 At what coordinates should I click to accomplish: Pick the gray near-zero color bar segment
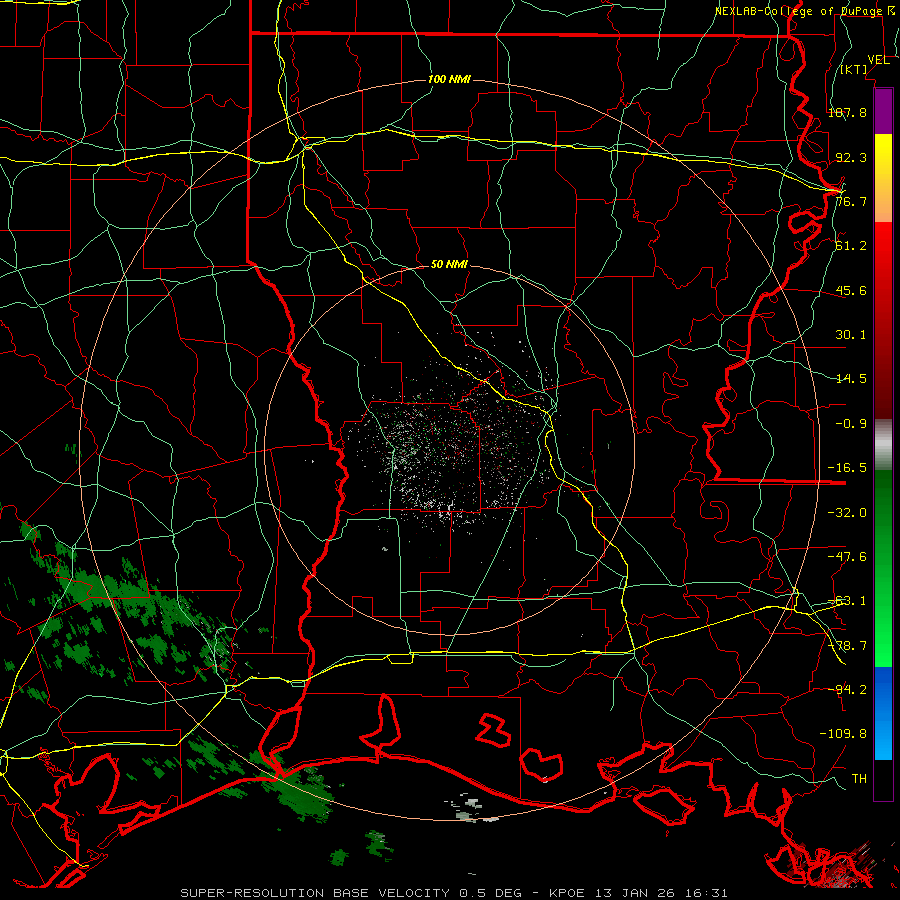pyautogui.click(x=883, y=444)
